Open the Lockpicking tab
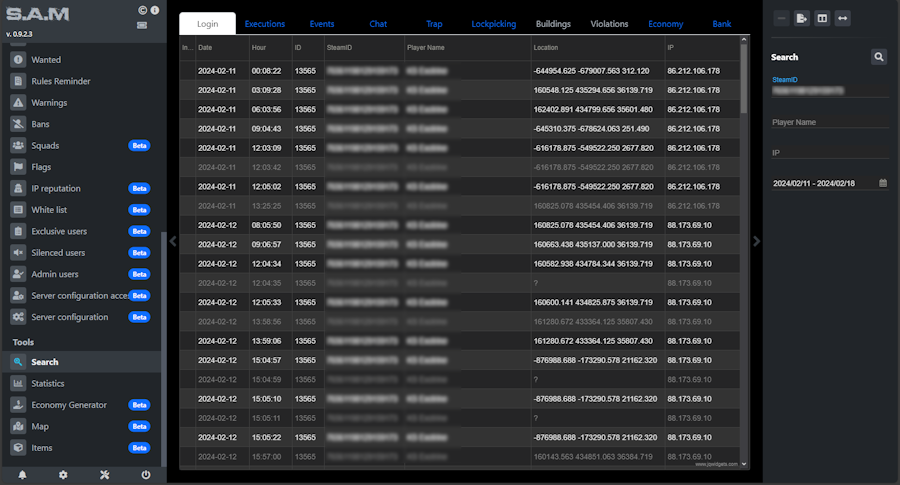Viewport: 900px width, 485px height. point(494,23)
